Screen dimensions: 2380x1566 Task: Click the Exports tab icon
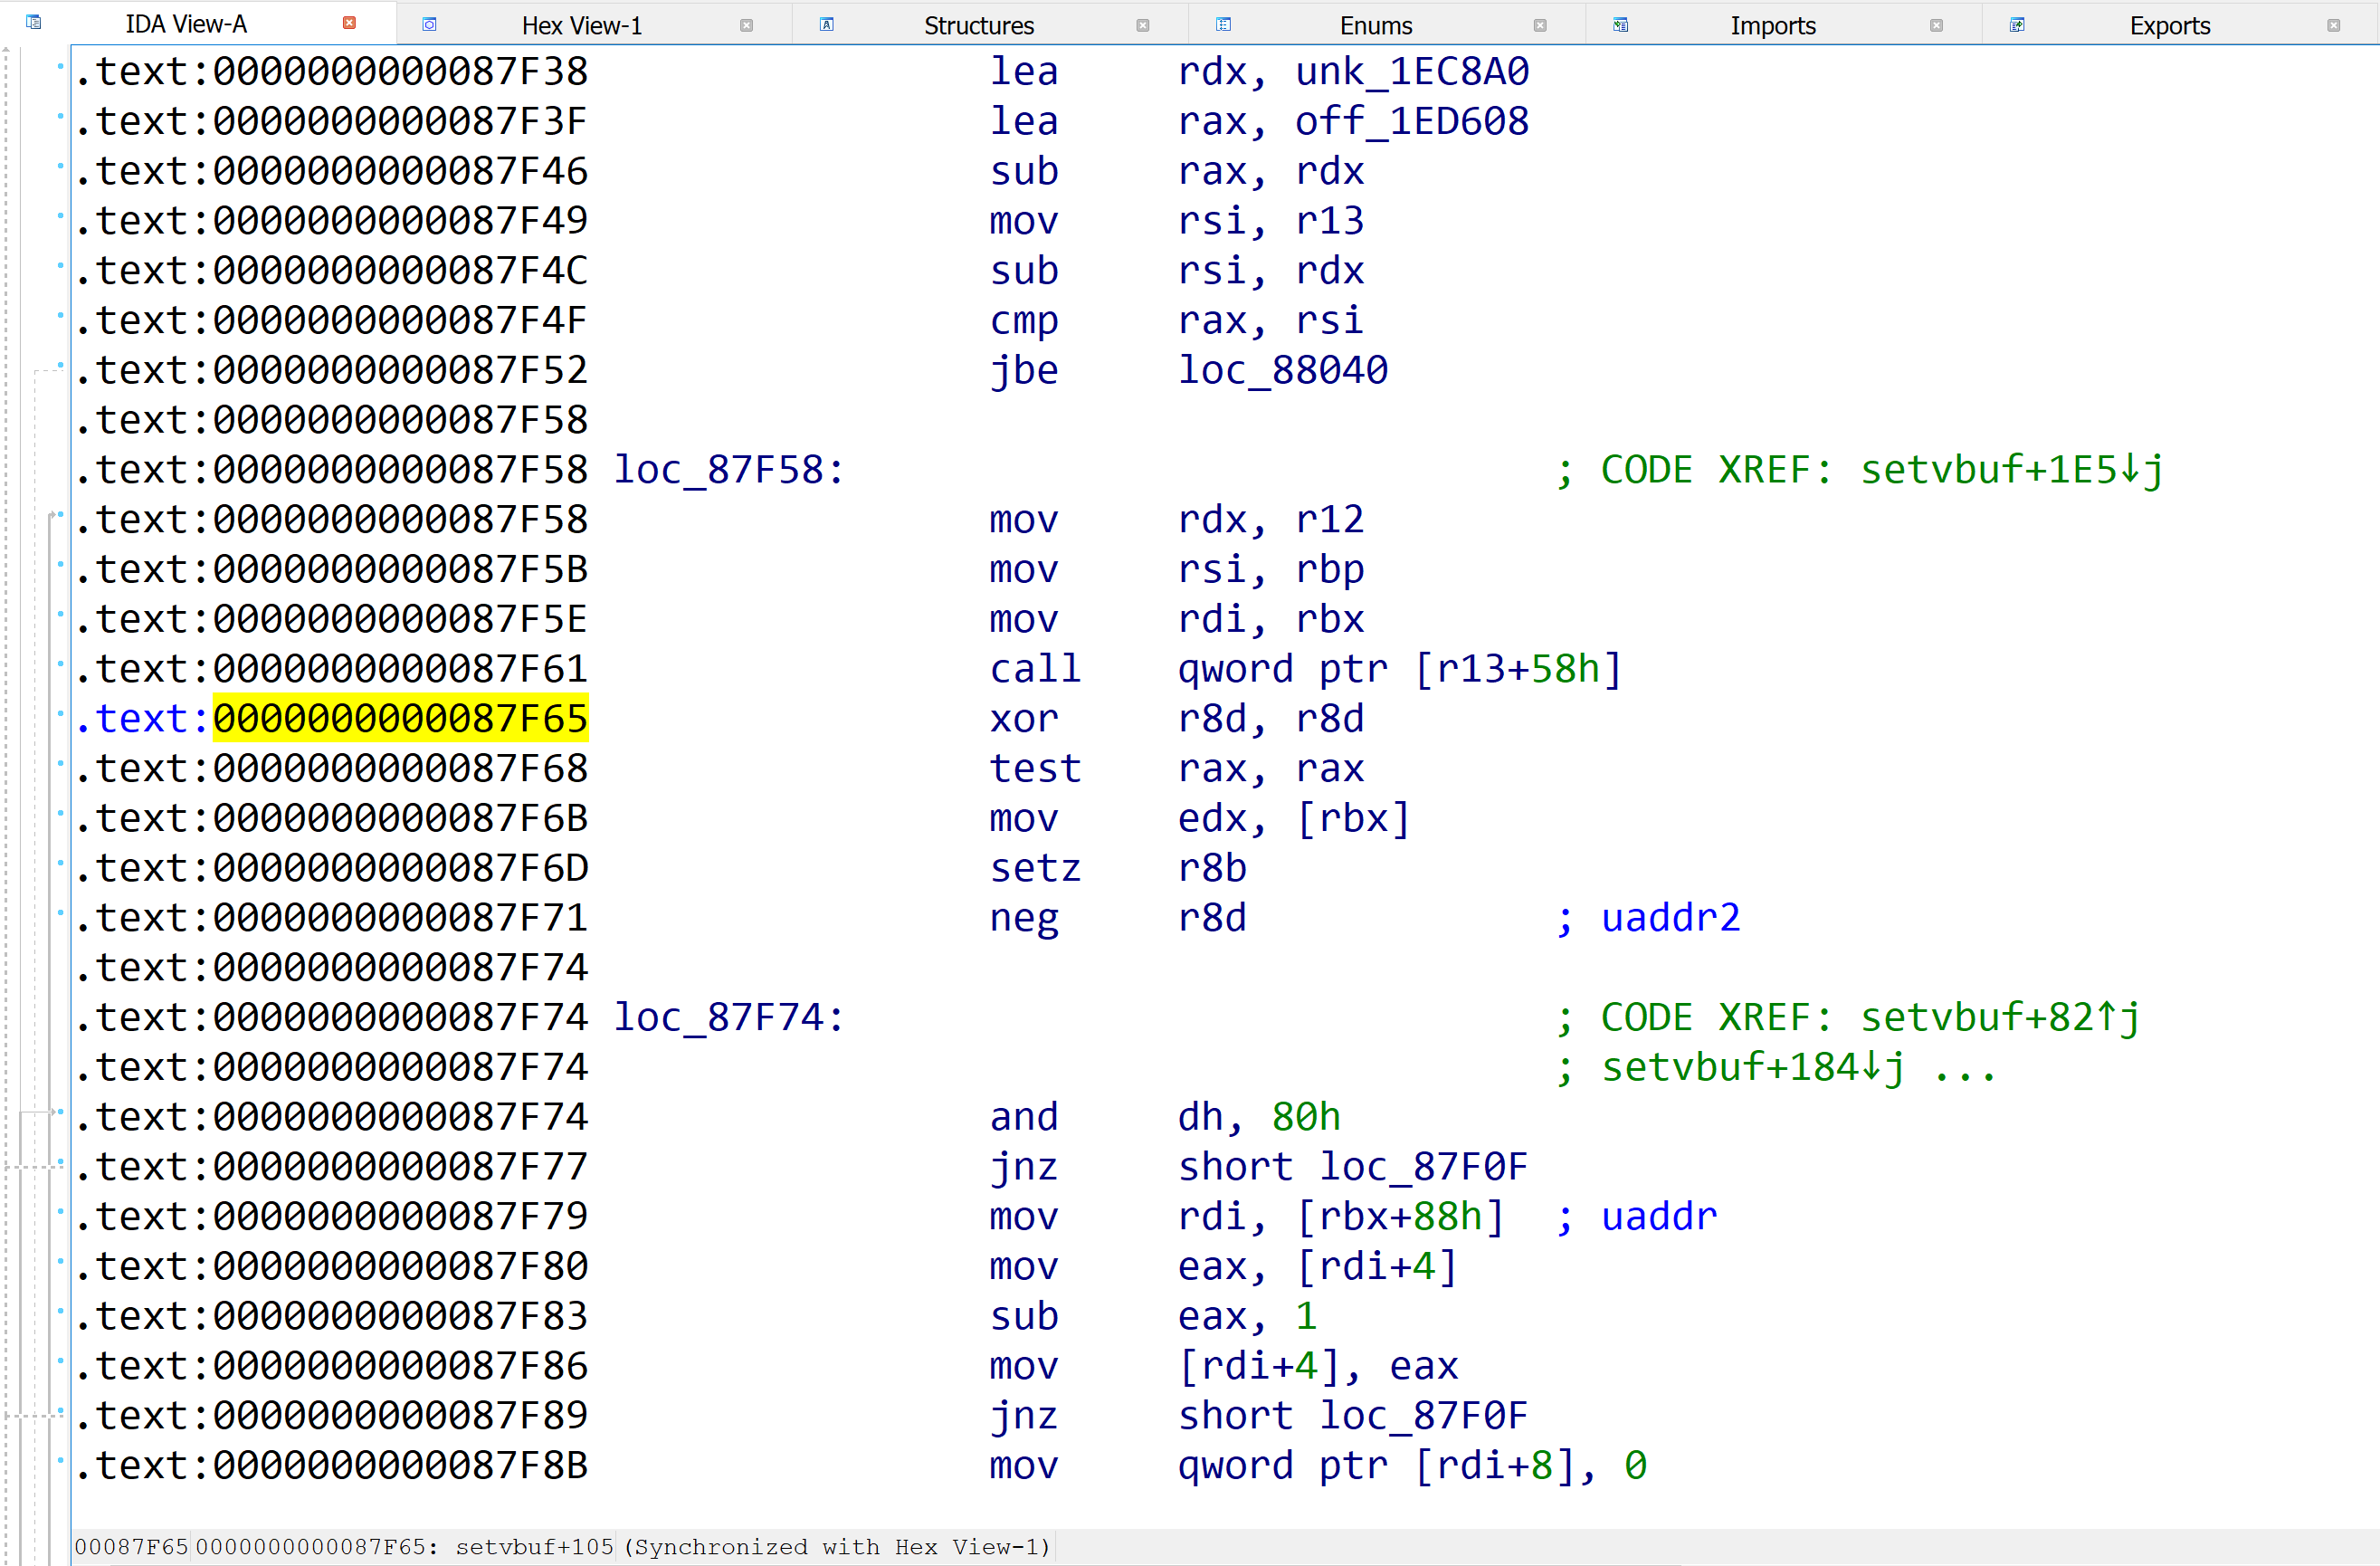point(2016,23)
